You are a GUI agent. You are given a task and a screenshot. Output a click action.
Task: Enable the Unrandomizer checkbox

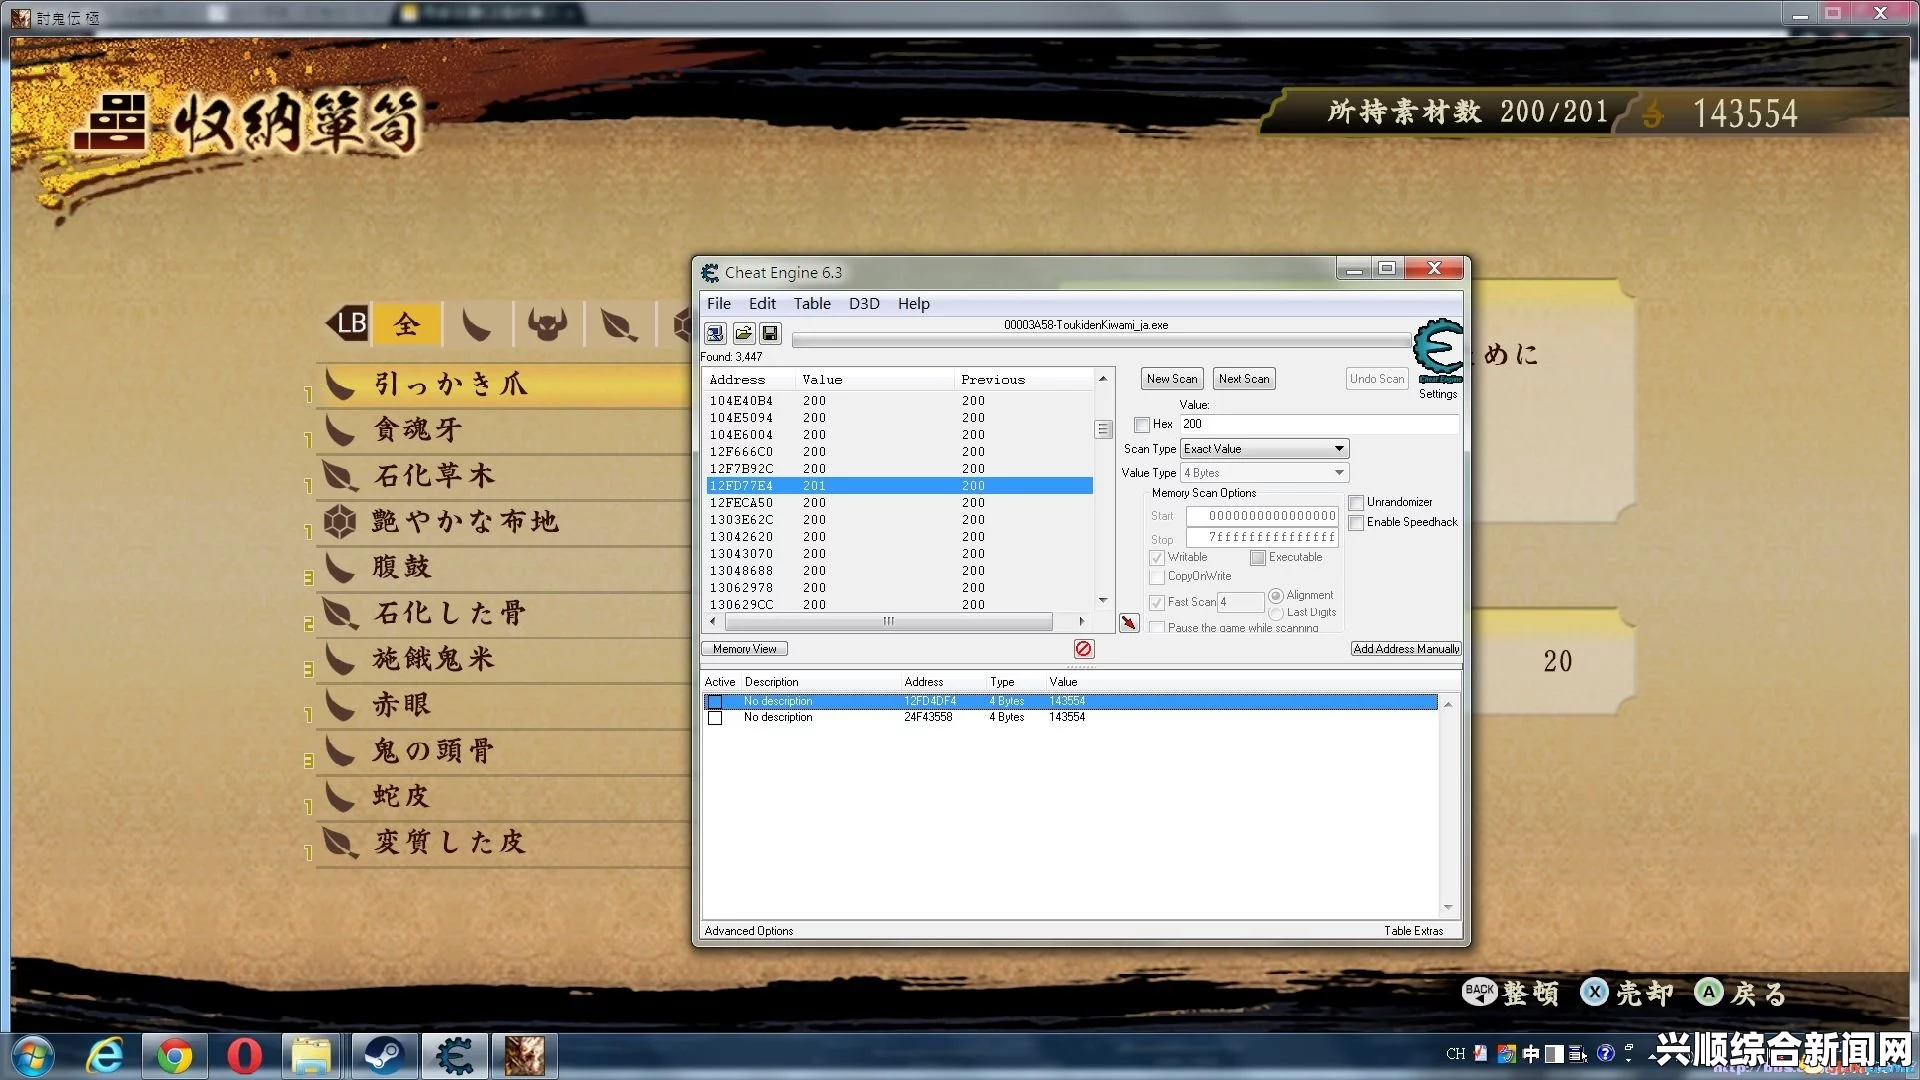[x=1356, y=502]
